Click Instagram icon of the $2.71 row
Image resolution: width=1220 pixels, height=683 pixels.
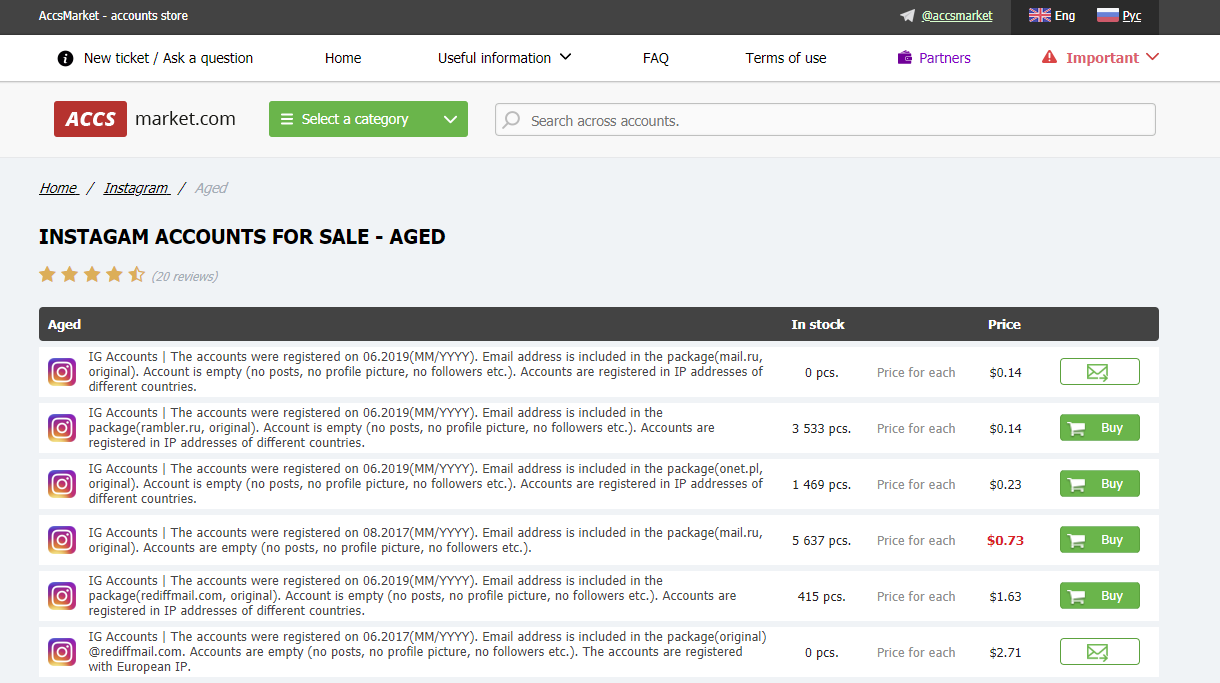[62, 652]
